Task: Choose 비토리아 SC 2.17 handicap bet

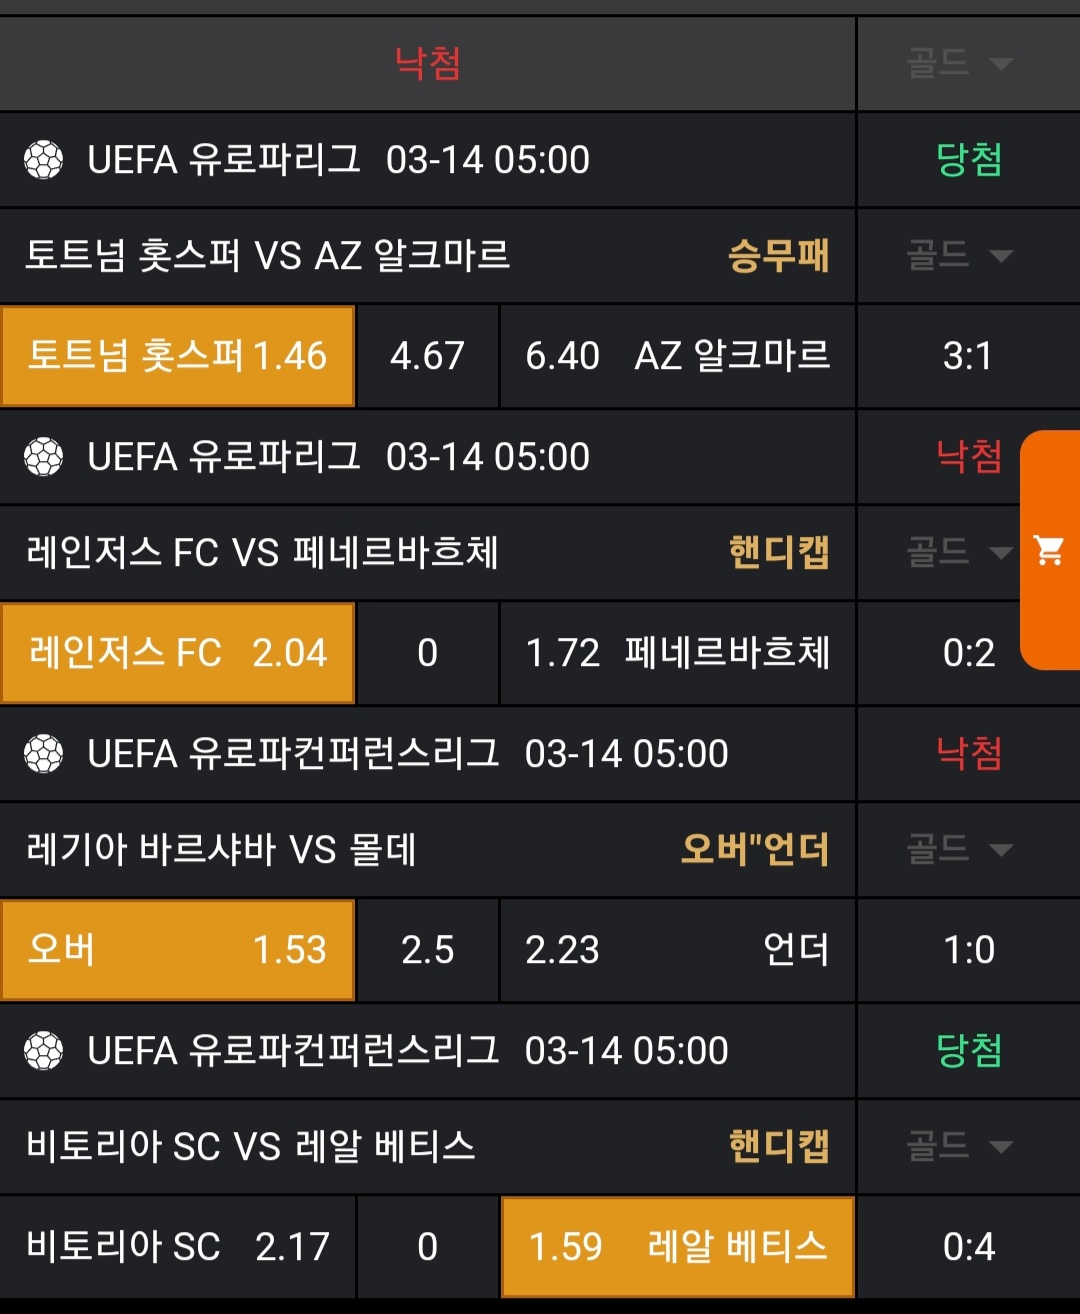Action: [178, 1247]
